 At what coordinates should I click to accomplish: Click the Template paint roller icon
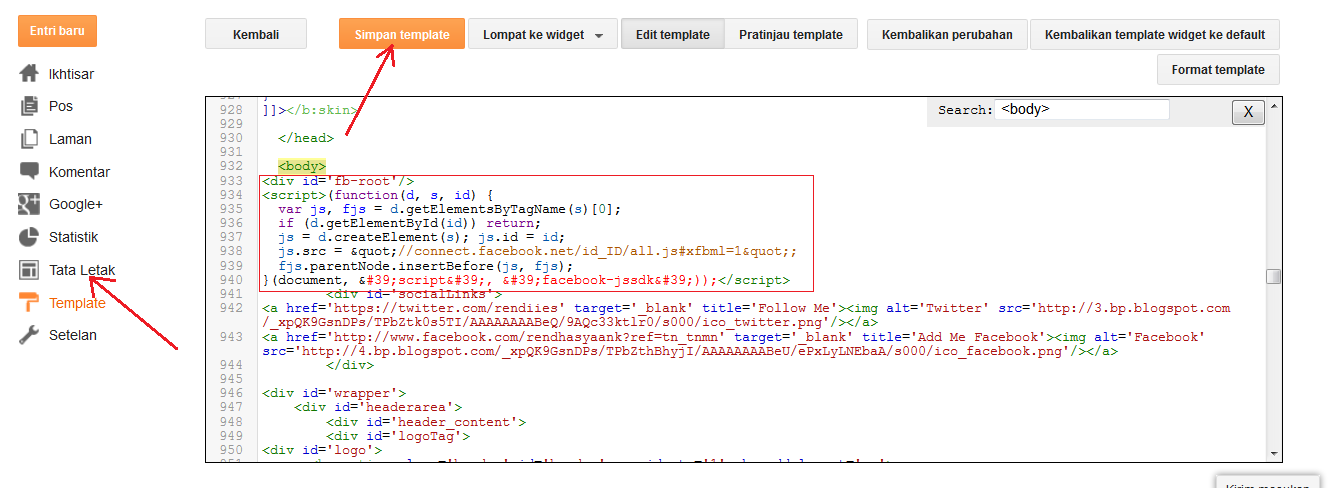coord(29,303)
